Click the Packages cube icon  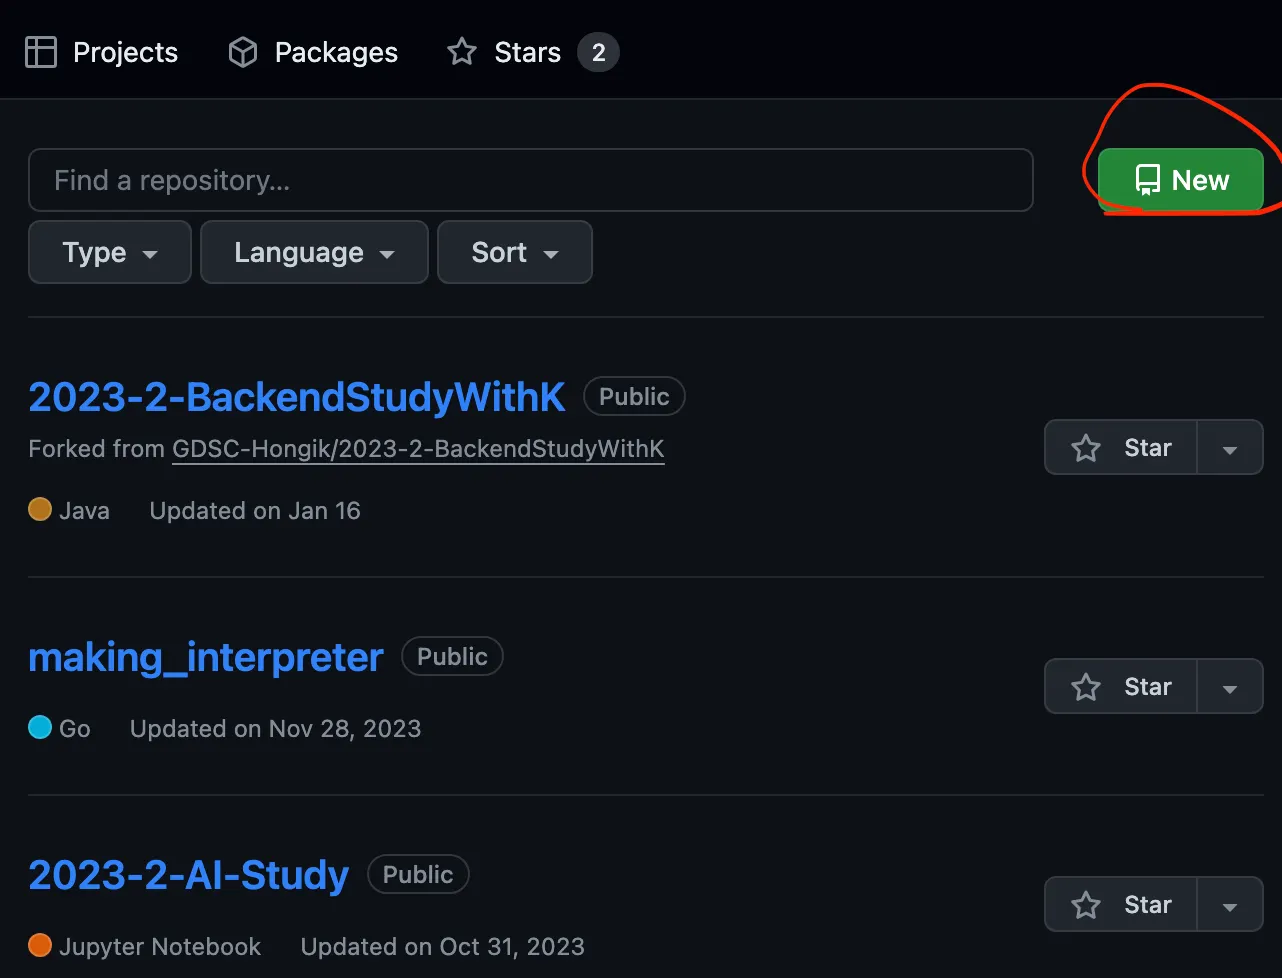(243, 52)
